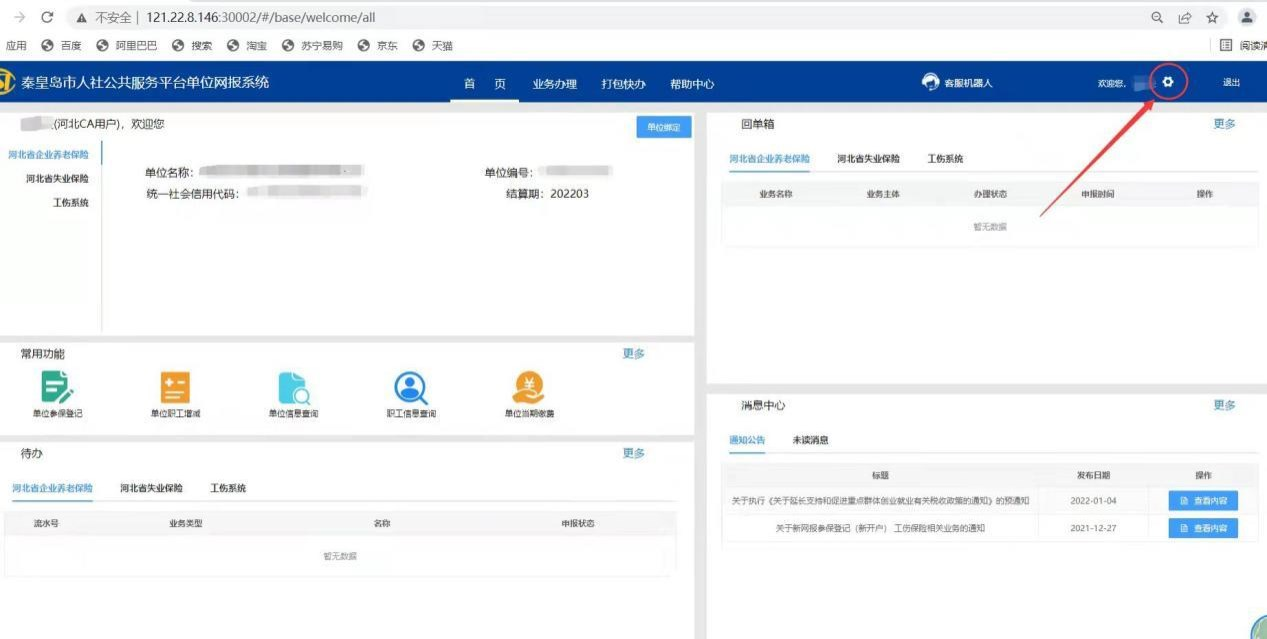Open the 单位信息查询 icon
Screen dimensions: 1267x639
293,388
